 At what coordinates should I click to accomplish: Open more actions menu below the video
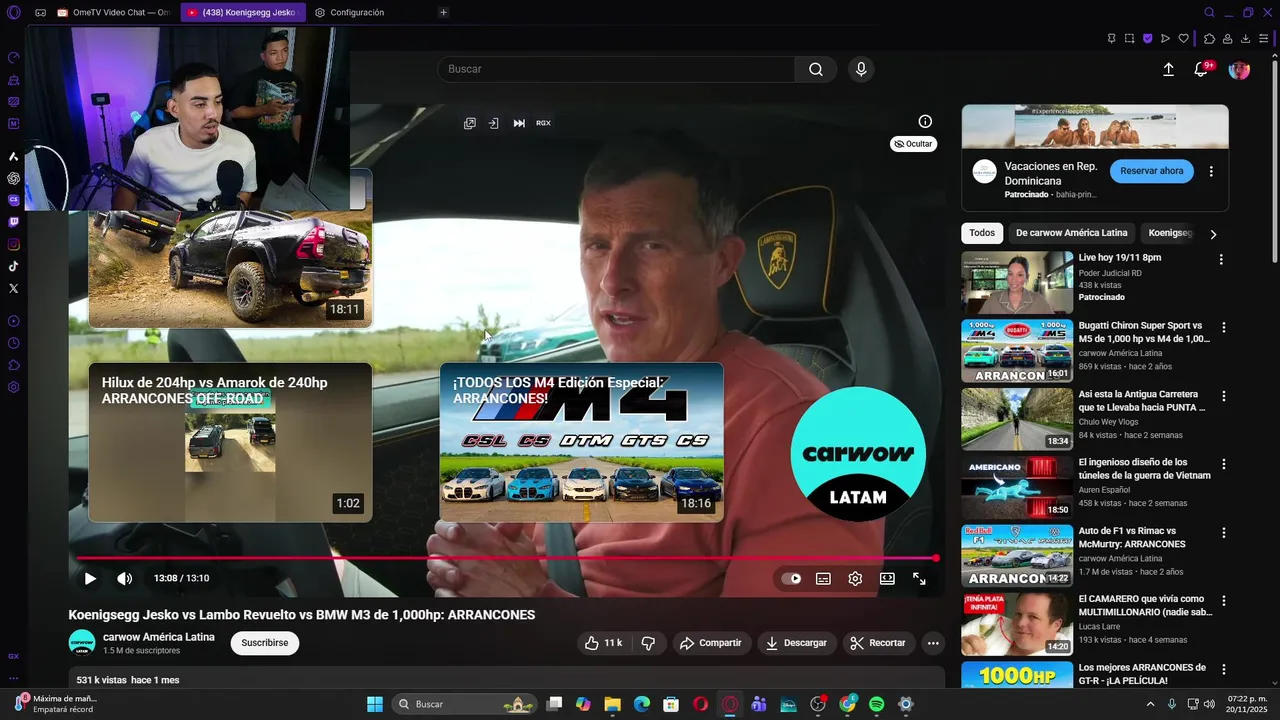click(933, 643)
